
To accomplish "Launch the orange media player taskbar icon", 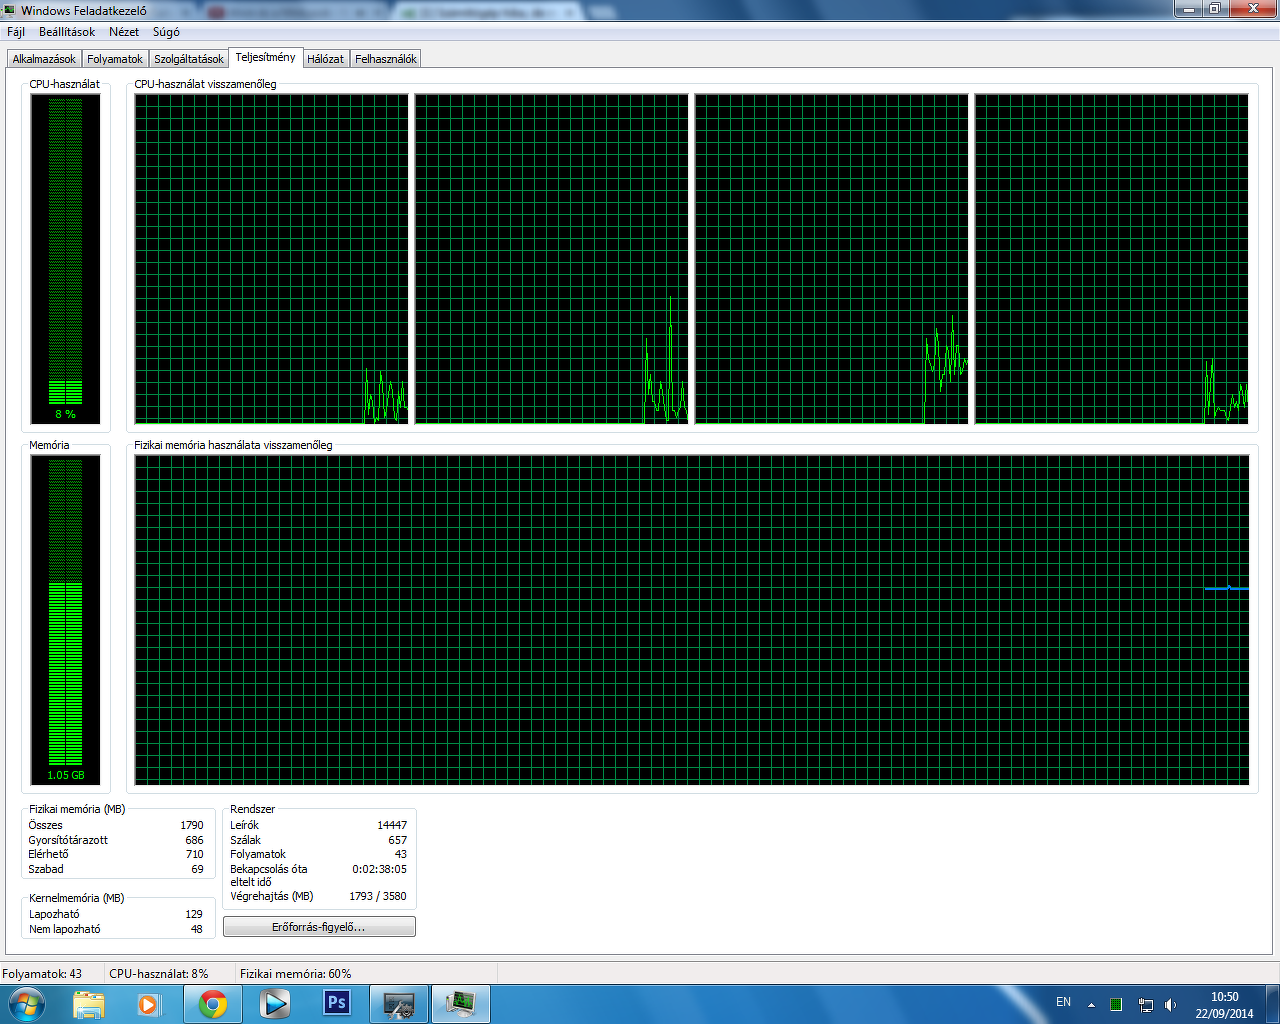I will [149, 1004].
